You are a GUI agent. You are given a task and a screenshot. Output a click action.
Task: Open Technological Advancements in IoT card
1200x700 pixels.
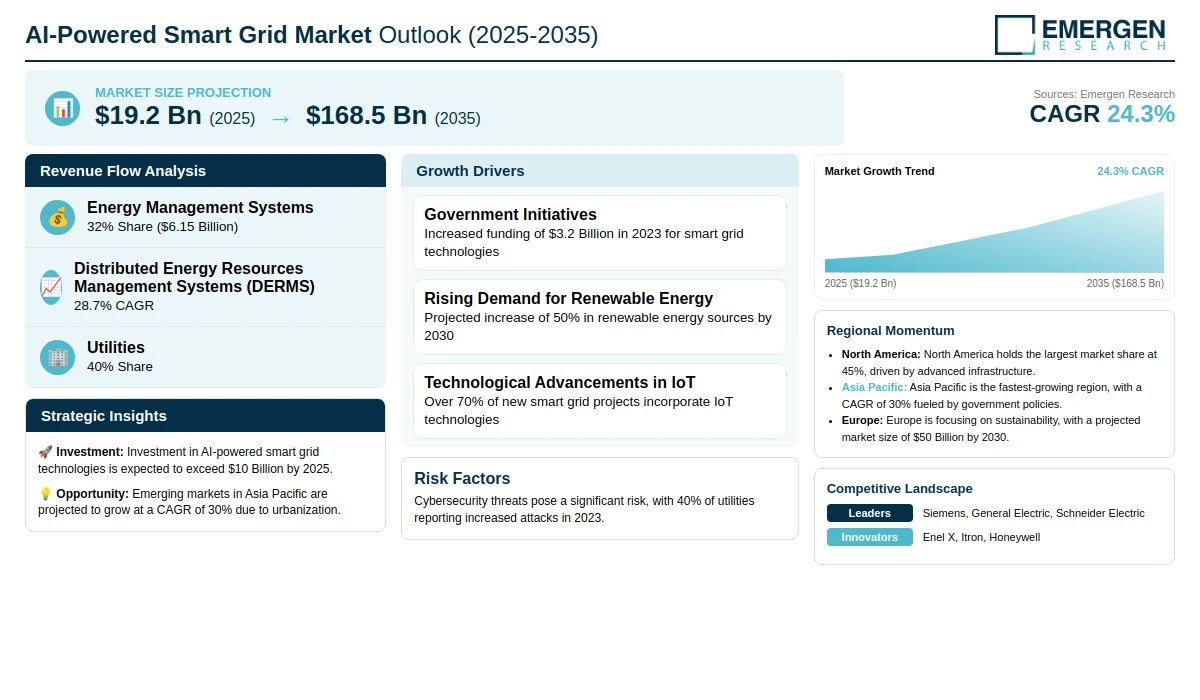600,401
